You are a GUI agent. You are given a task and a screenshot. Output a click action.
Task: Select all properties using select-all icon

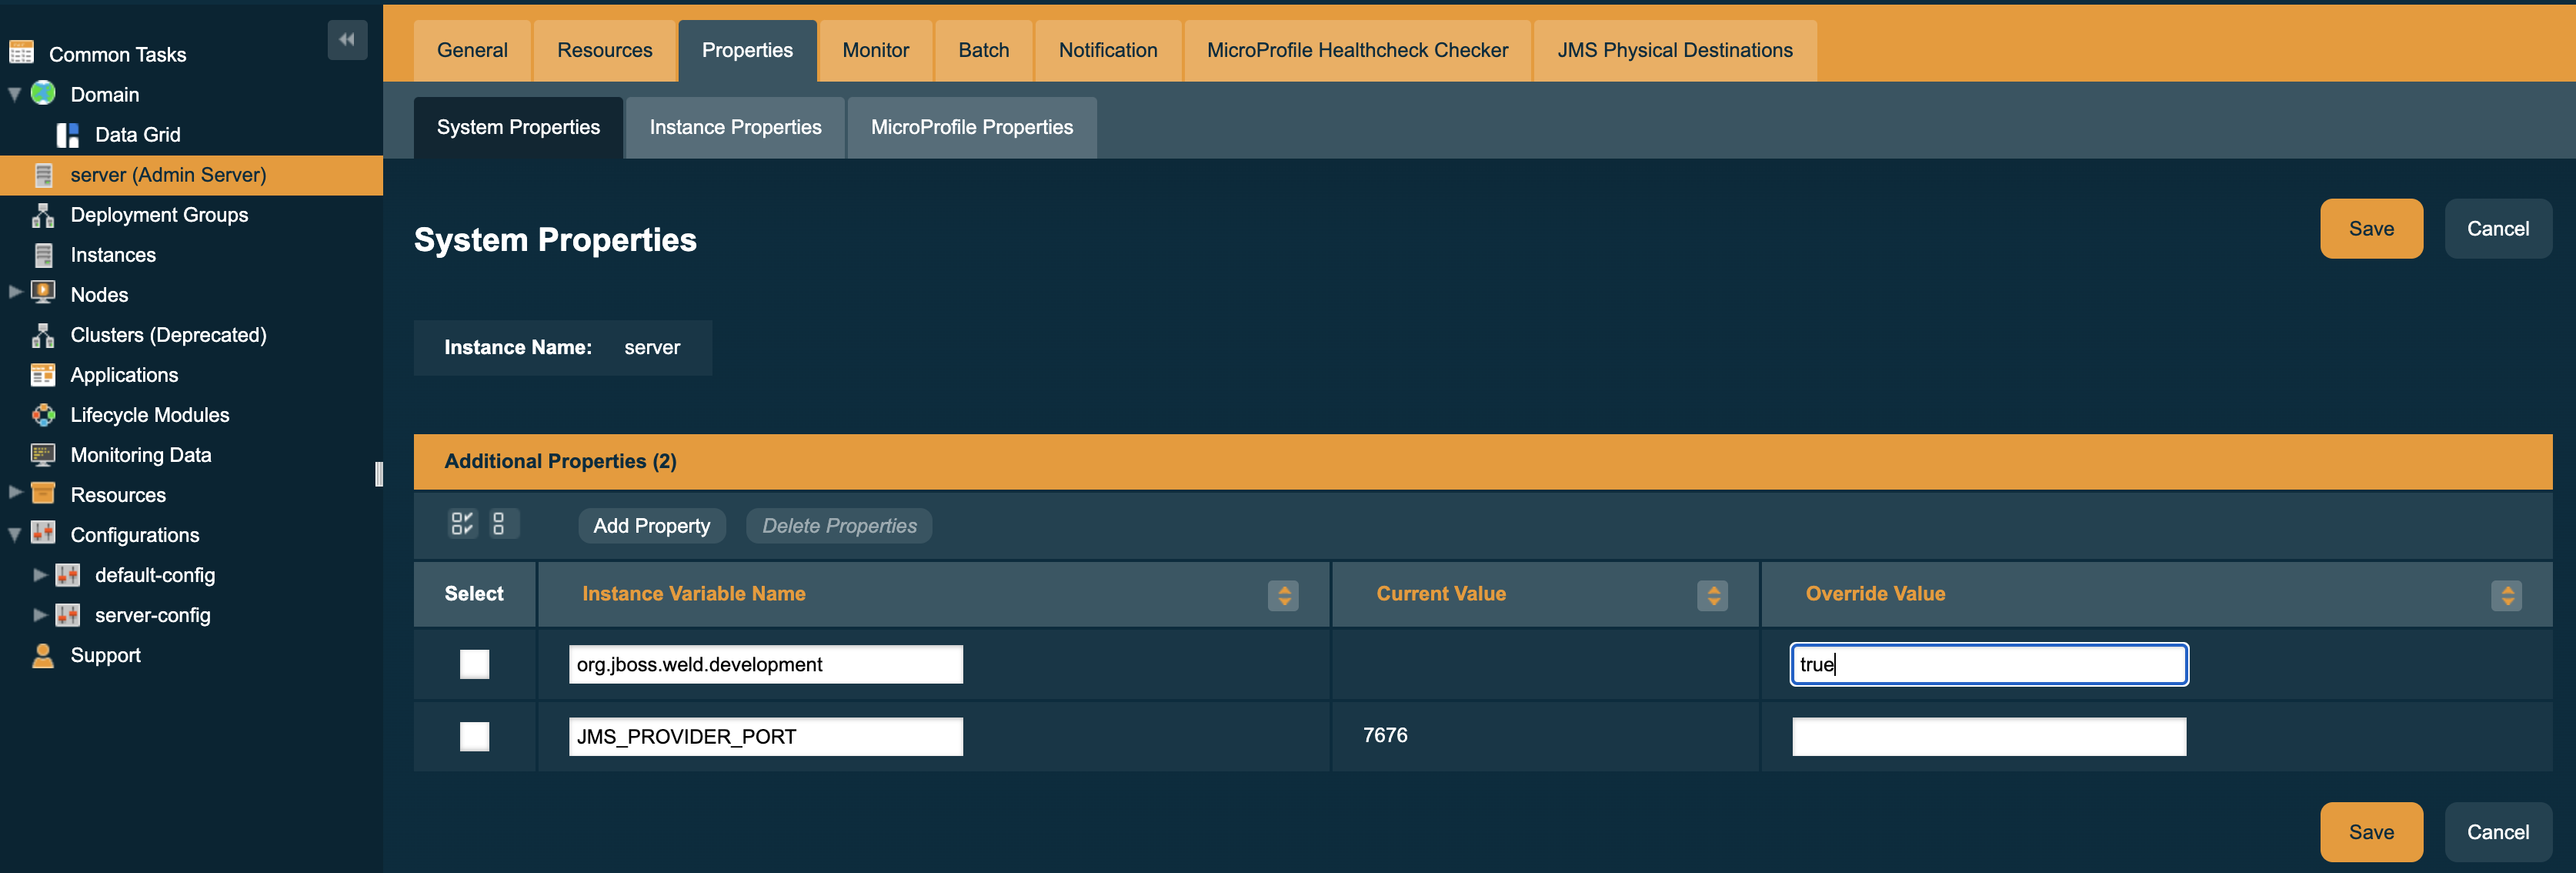[x=461, y=523]
